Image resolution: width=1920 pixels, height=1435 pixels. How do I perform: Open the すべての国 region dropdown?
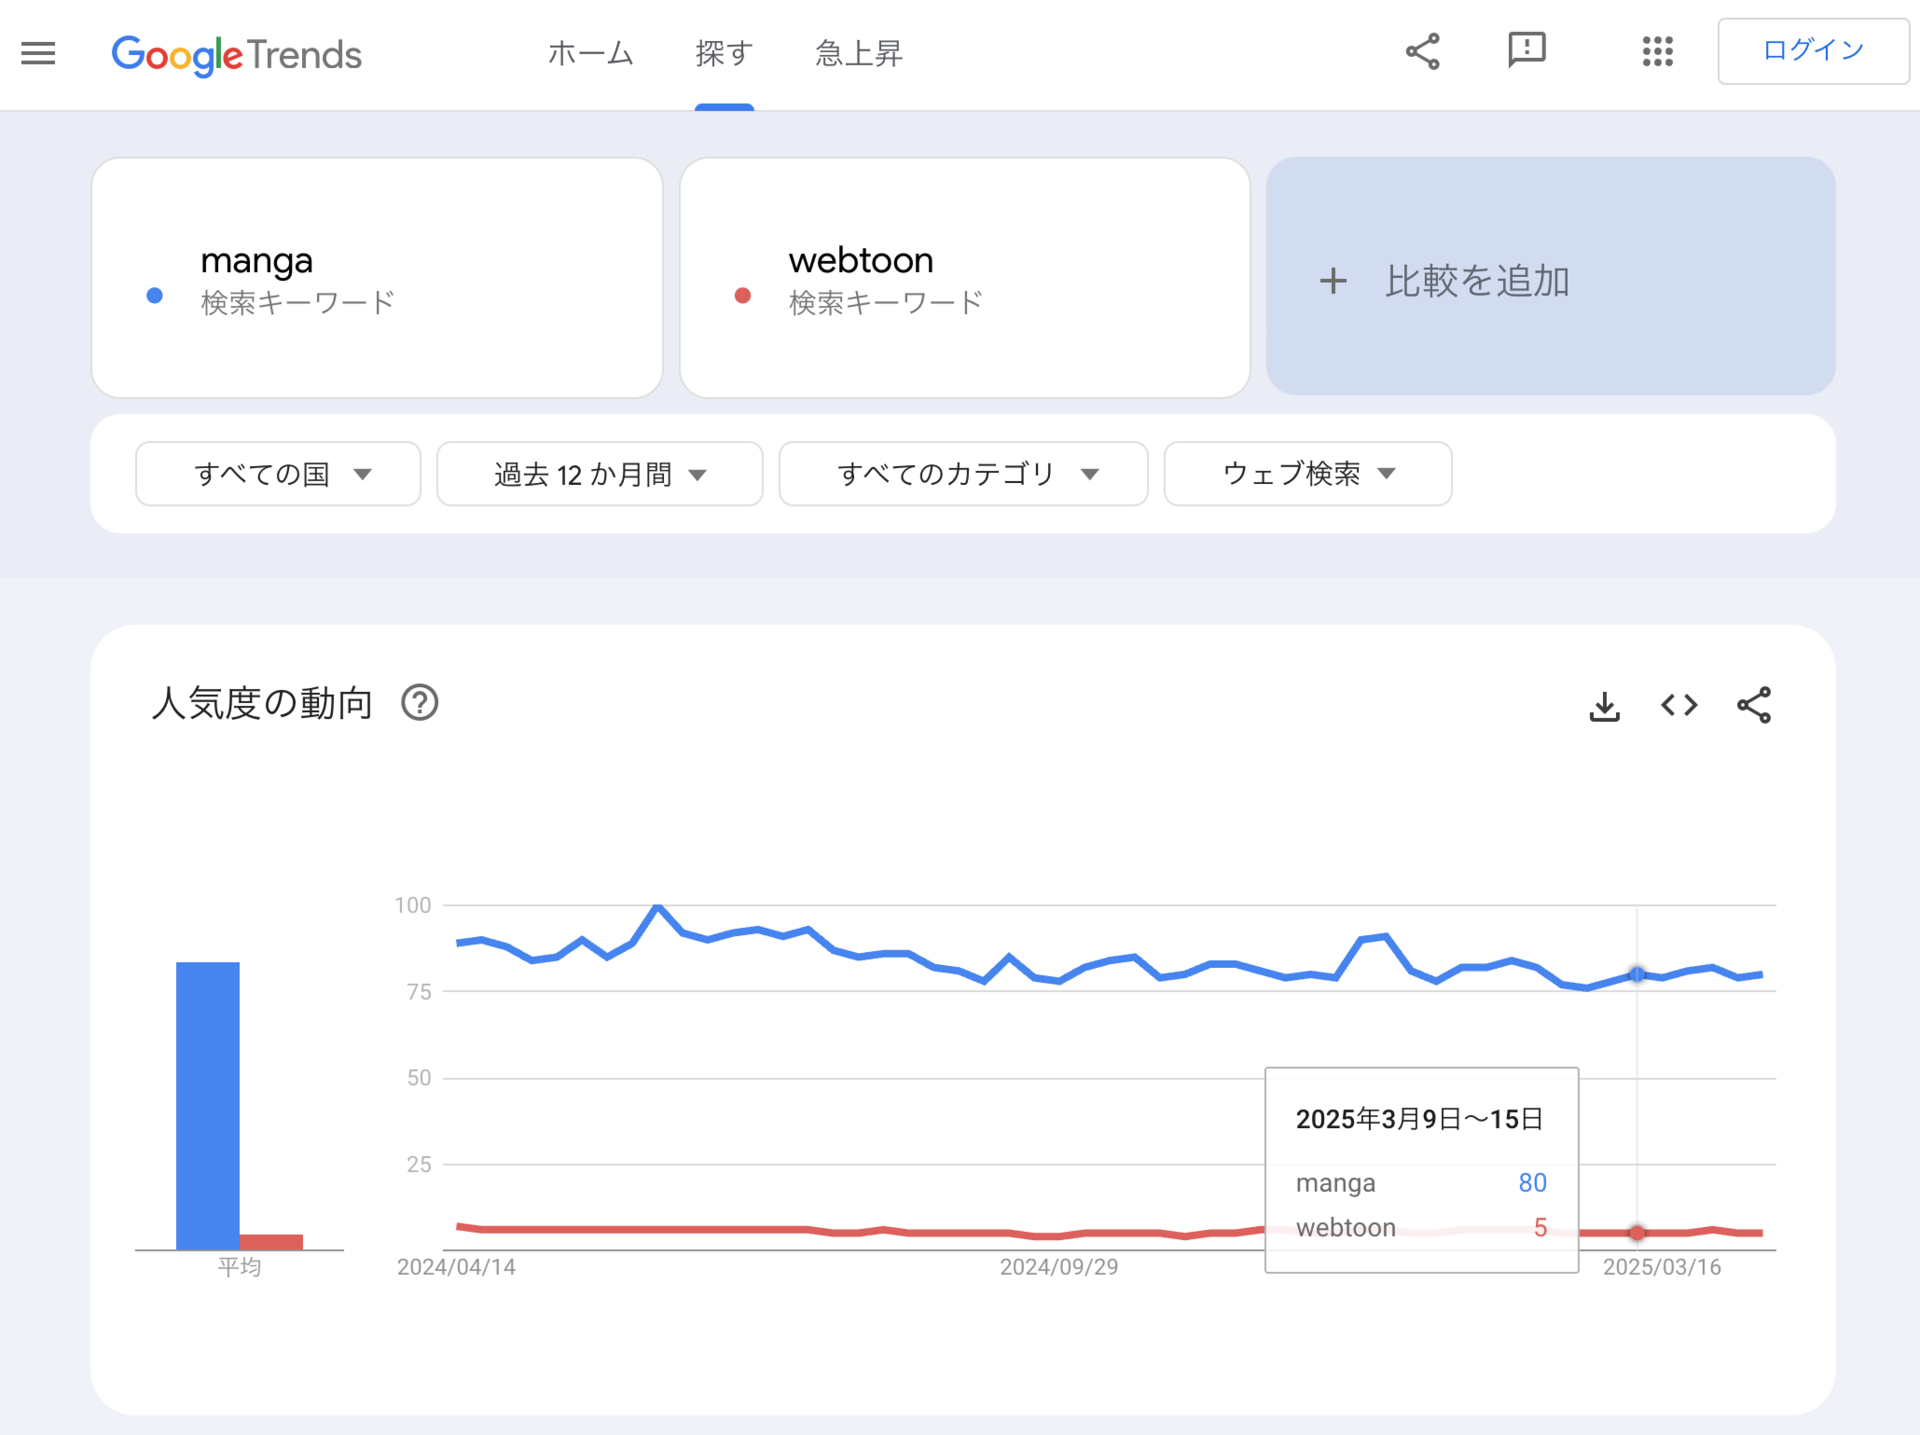[x=278, y=474]
